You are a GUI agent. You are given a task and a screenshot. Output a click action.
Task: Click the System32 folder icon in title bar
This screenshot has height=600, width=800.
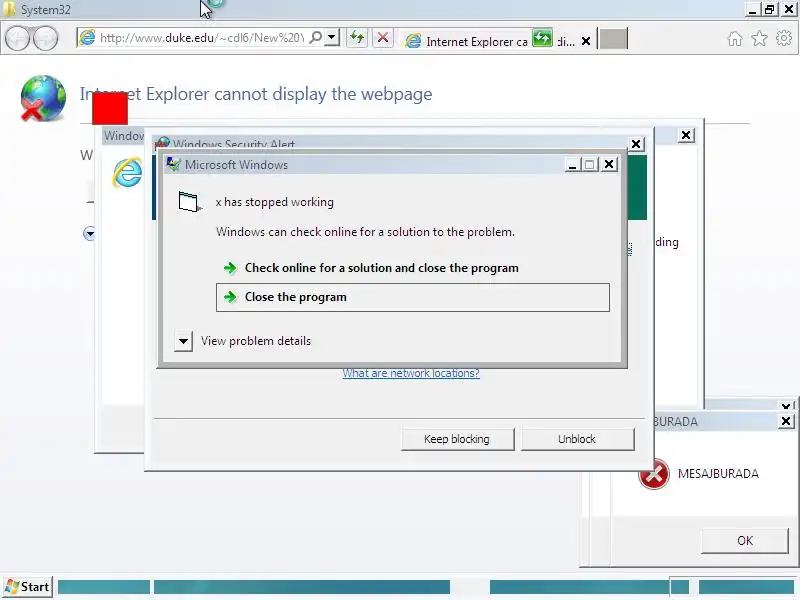(x=8, y=9)
